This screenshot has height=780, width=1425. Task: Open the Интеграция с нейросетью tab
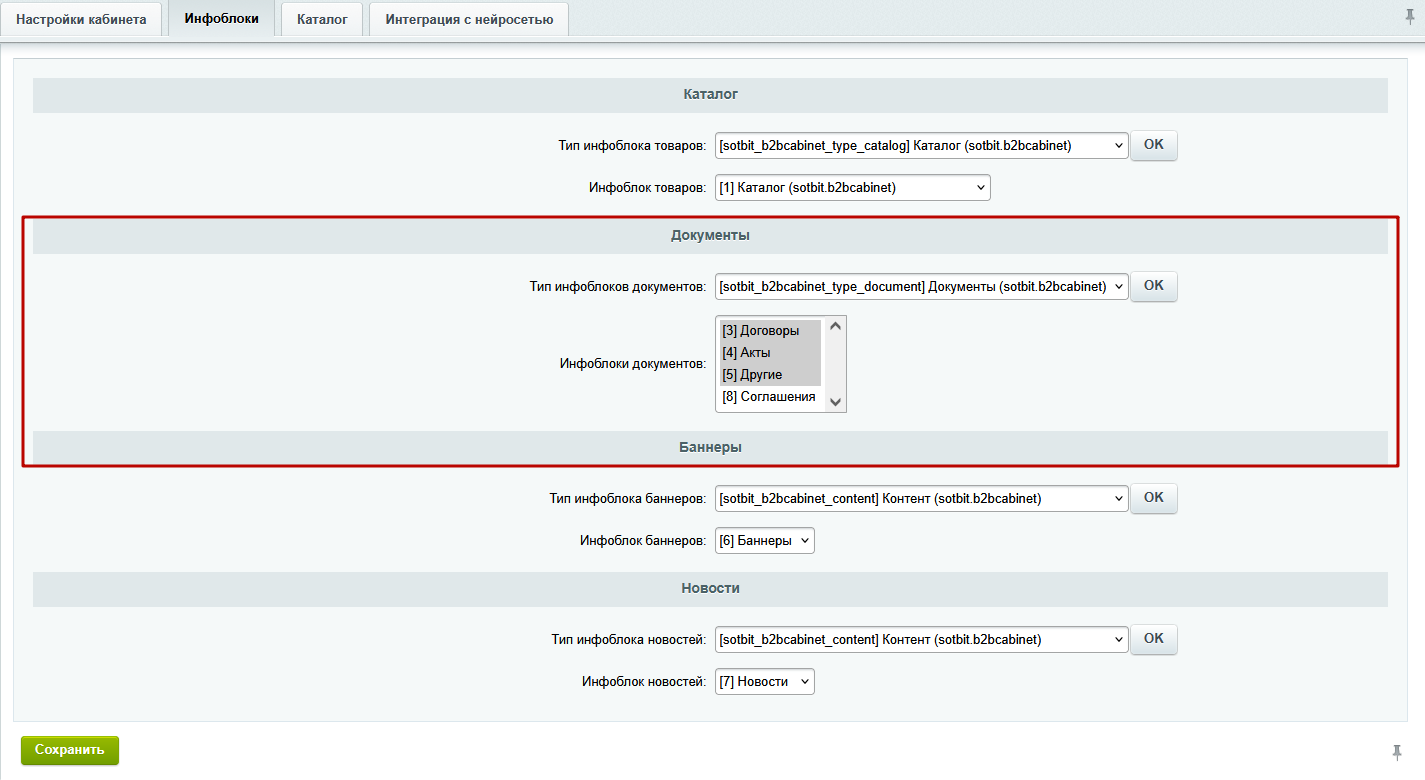469,19
